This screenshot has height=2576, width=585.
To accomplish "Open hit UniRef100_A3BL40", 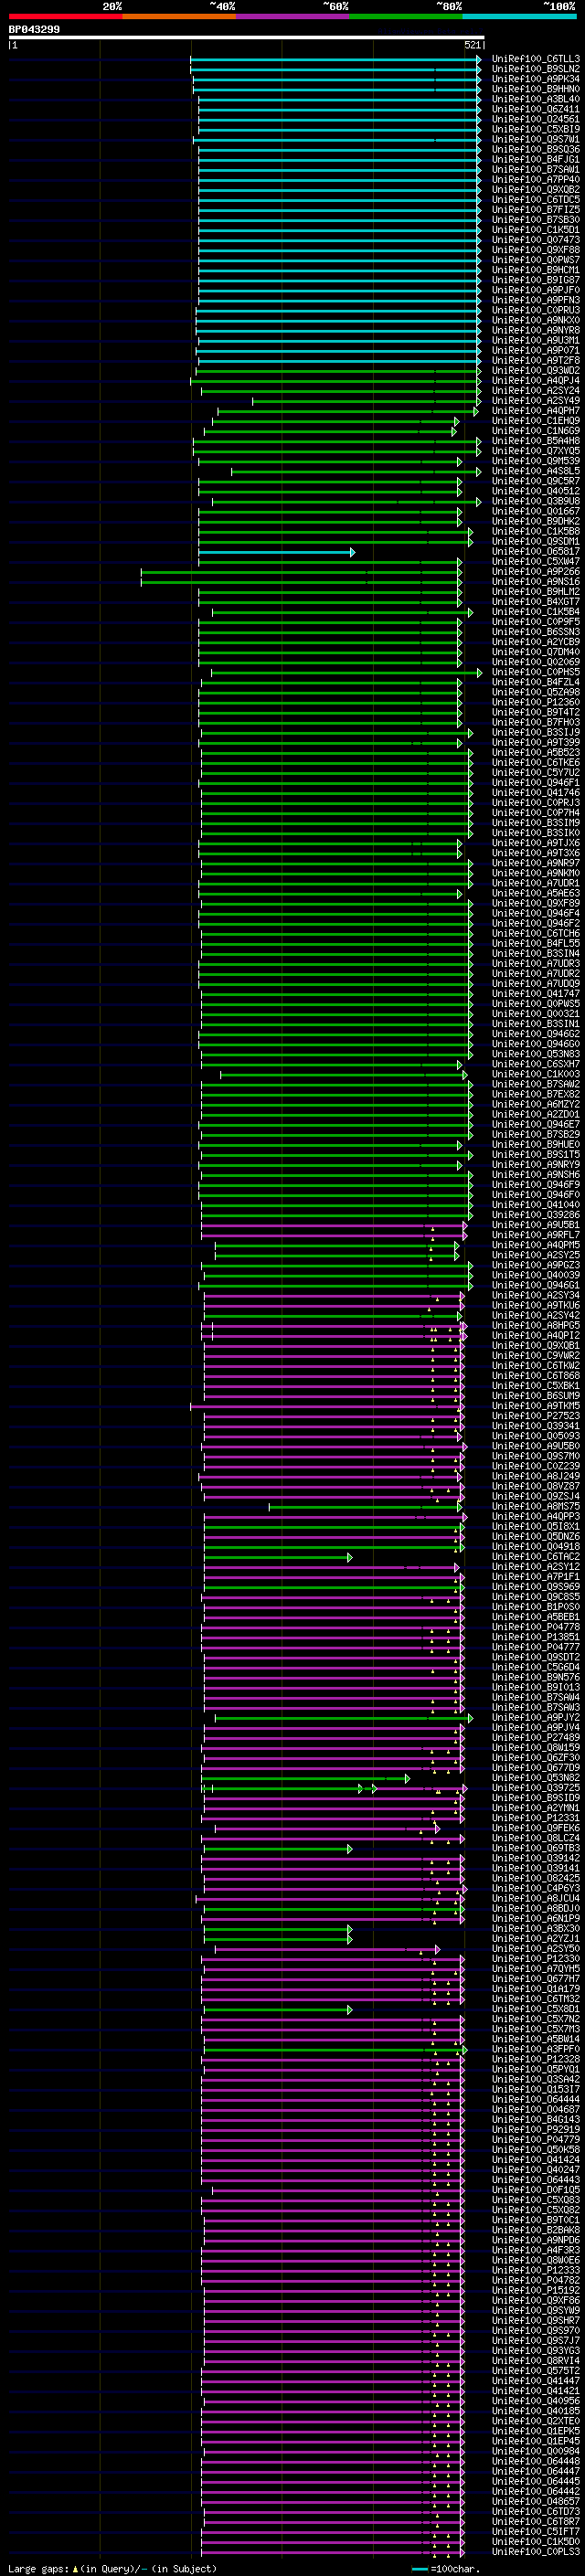I will pyautogui.click(x=535, y=99).
